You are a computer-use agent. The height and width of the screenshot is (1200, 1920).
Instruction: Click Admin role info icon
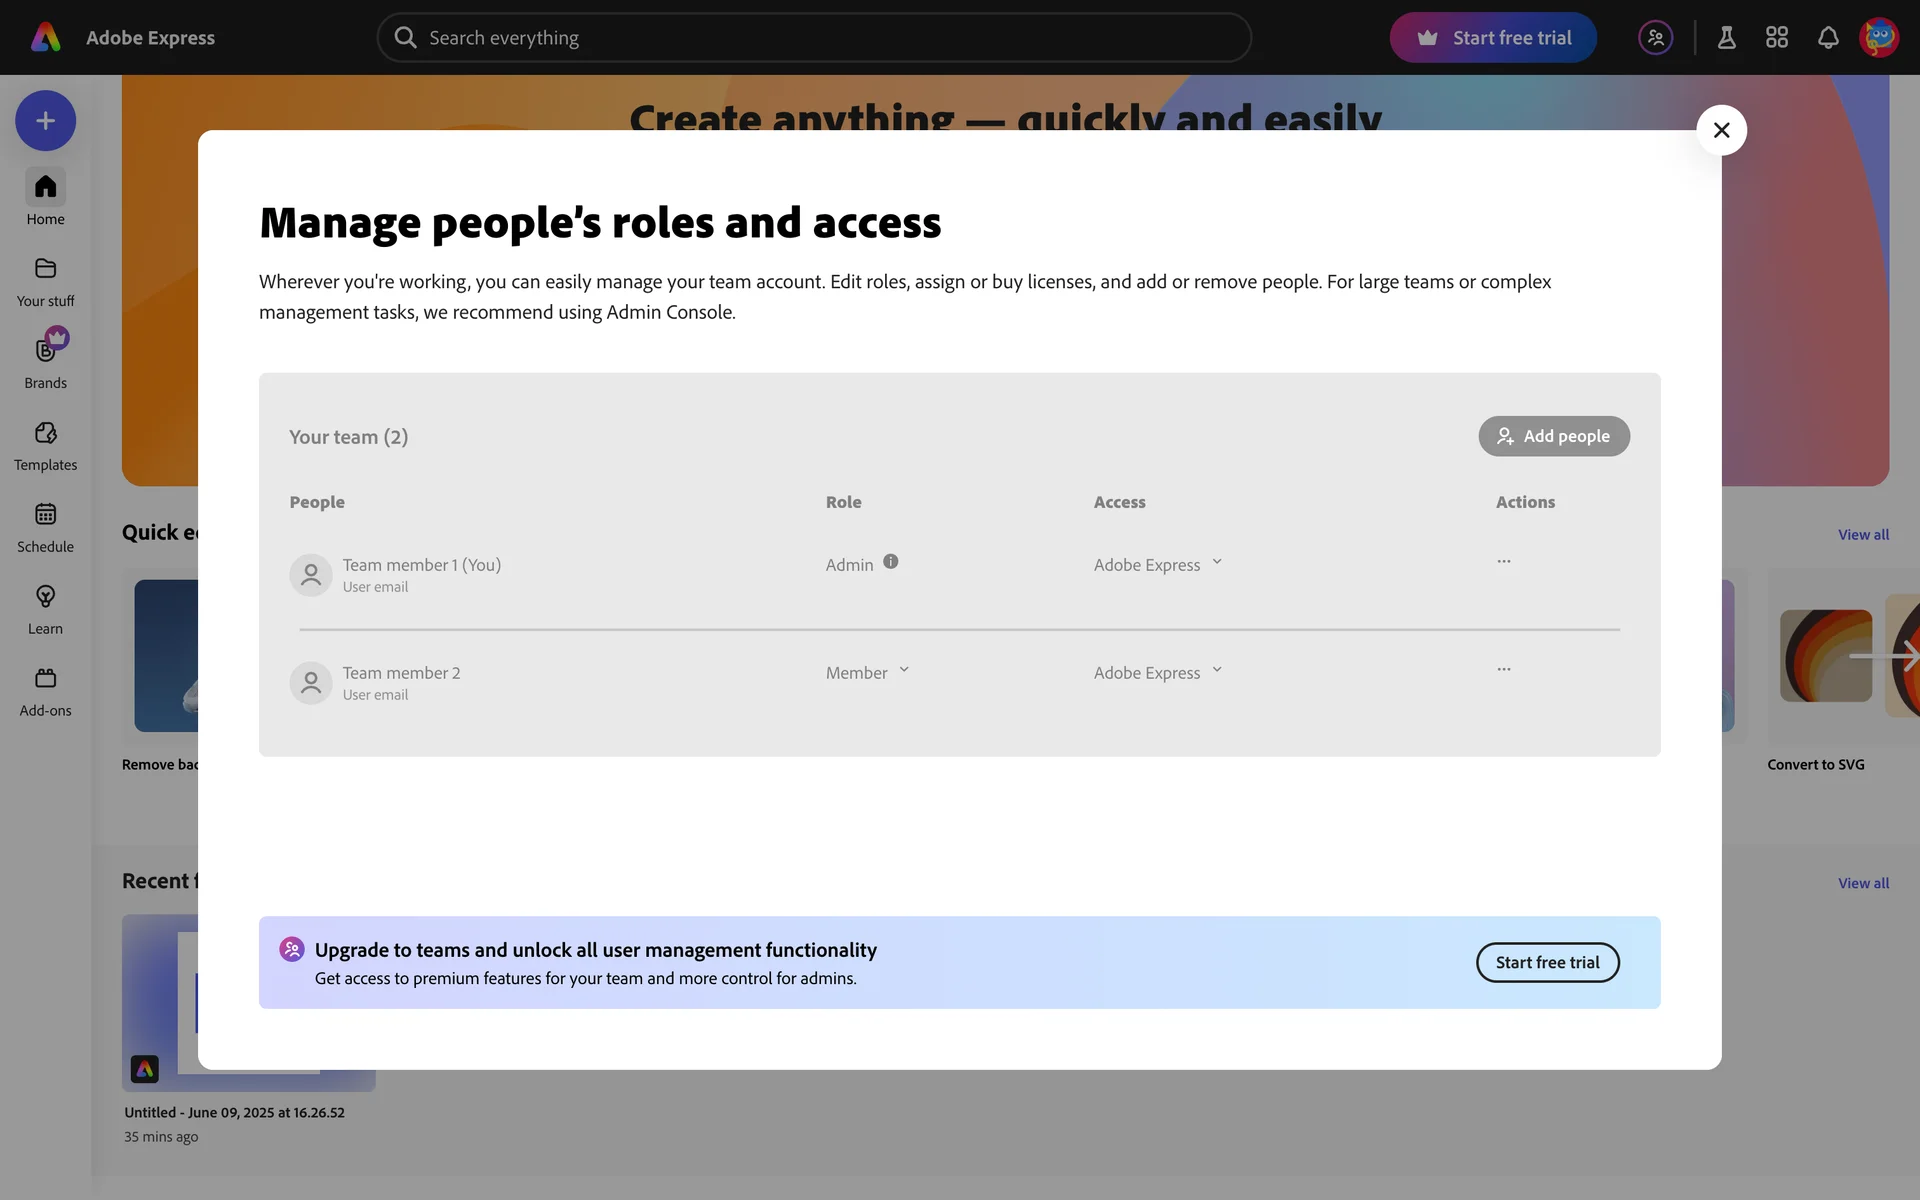click(x=890, y=562)
